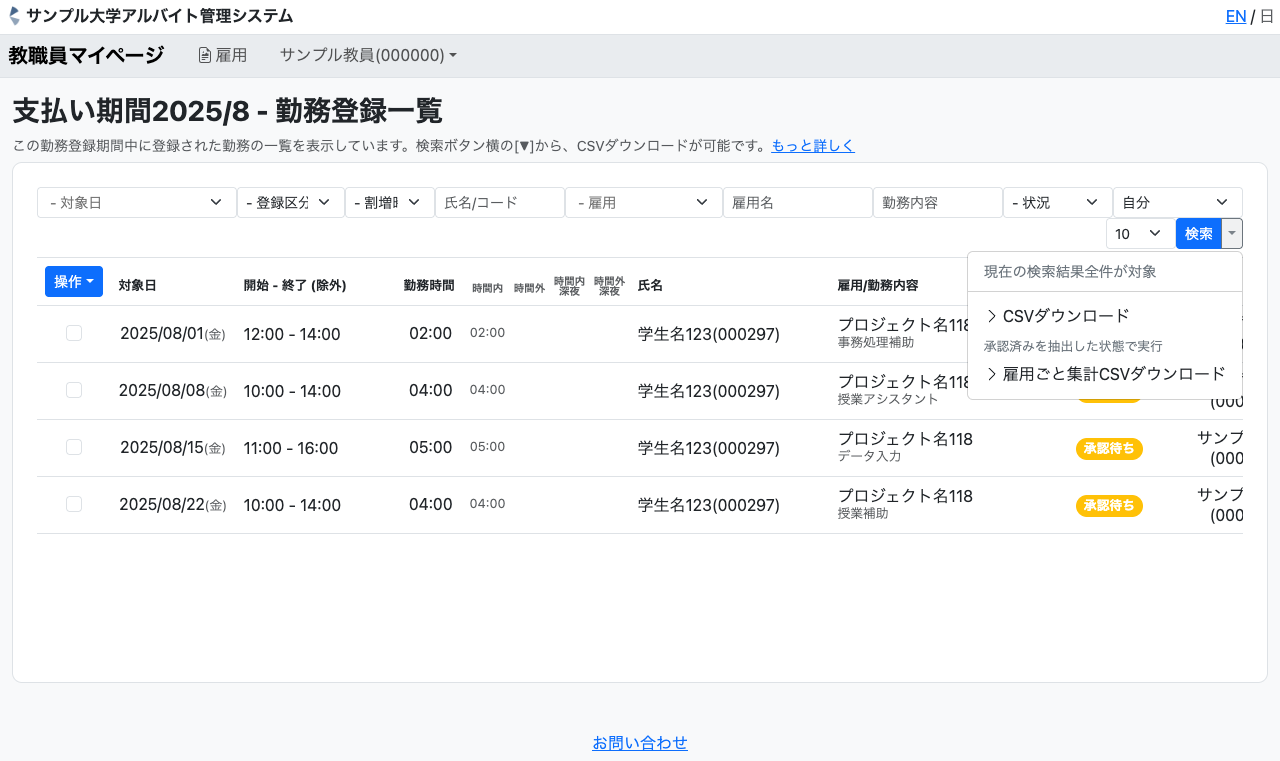
Task: Open the サンプル教員(000000) user menu
Action: 368,56
